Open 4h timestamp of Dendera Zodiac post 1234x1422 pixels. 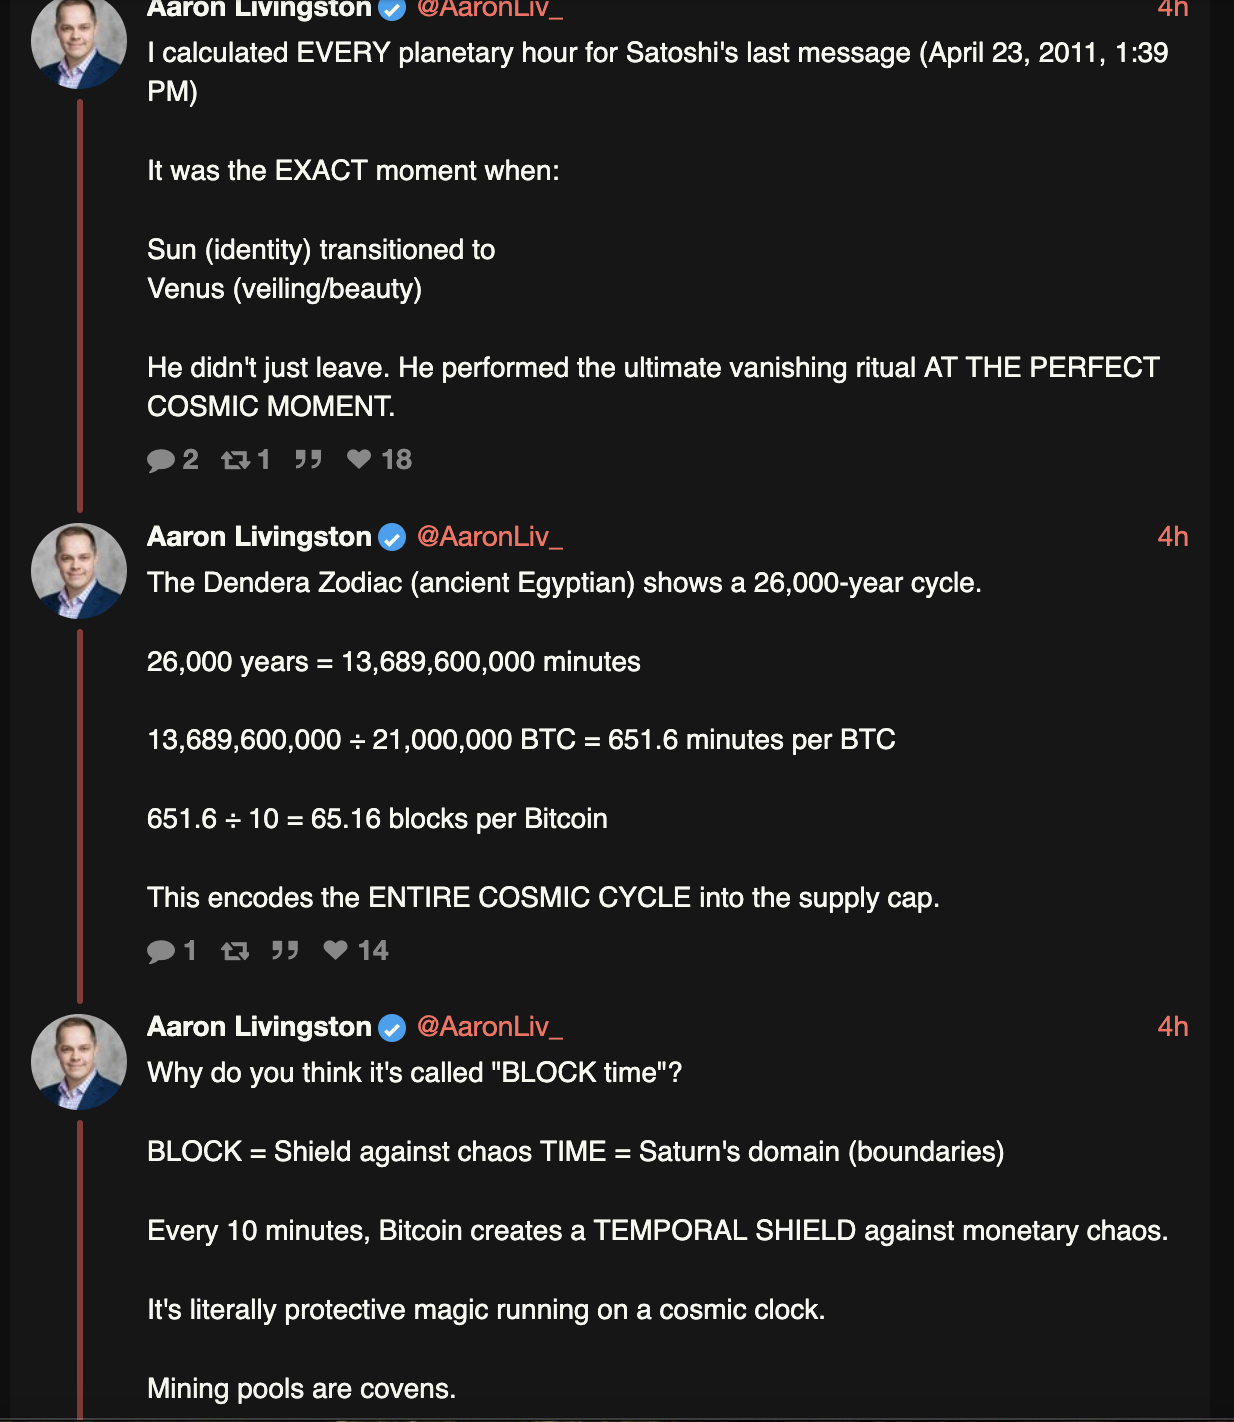tap(1173, 537)
